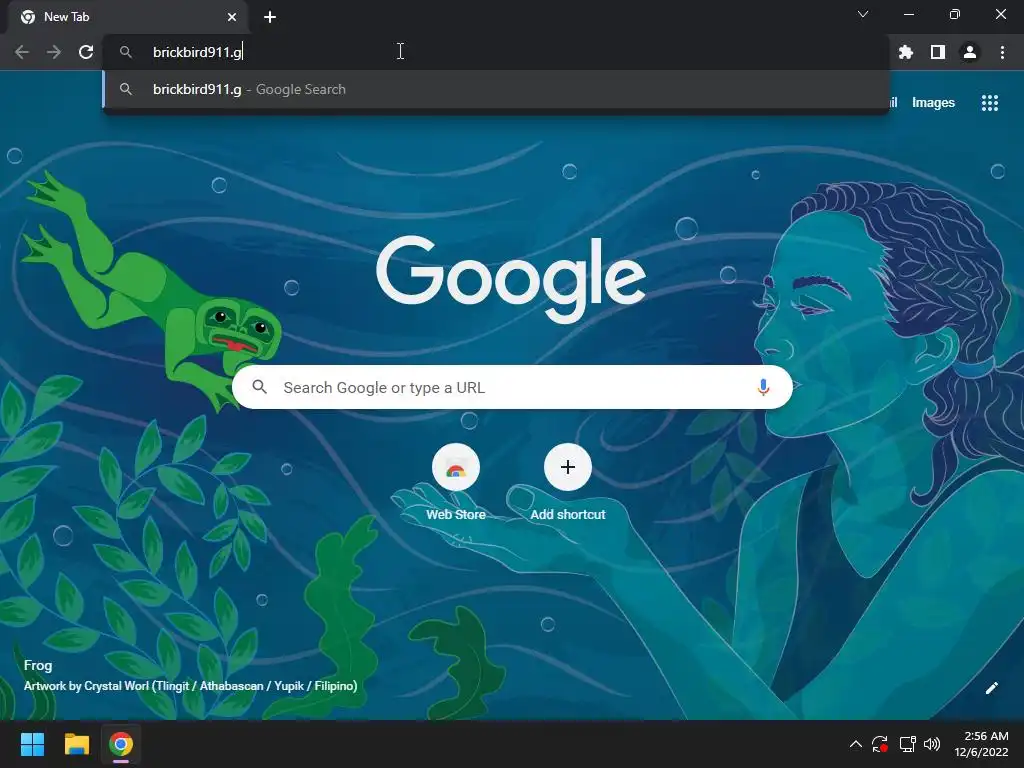Screen dimensions: 1024x768
Task: Close the New Tab tab
Action: point(232,17)
